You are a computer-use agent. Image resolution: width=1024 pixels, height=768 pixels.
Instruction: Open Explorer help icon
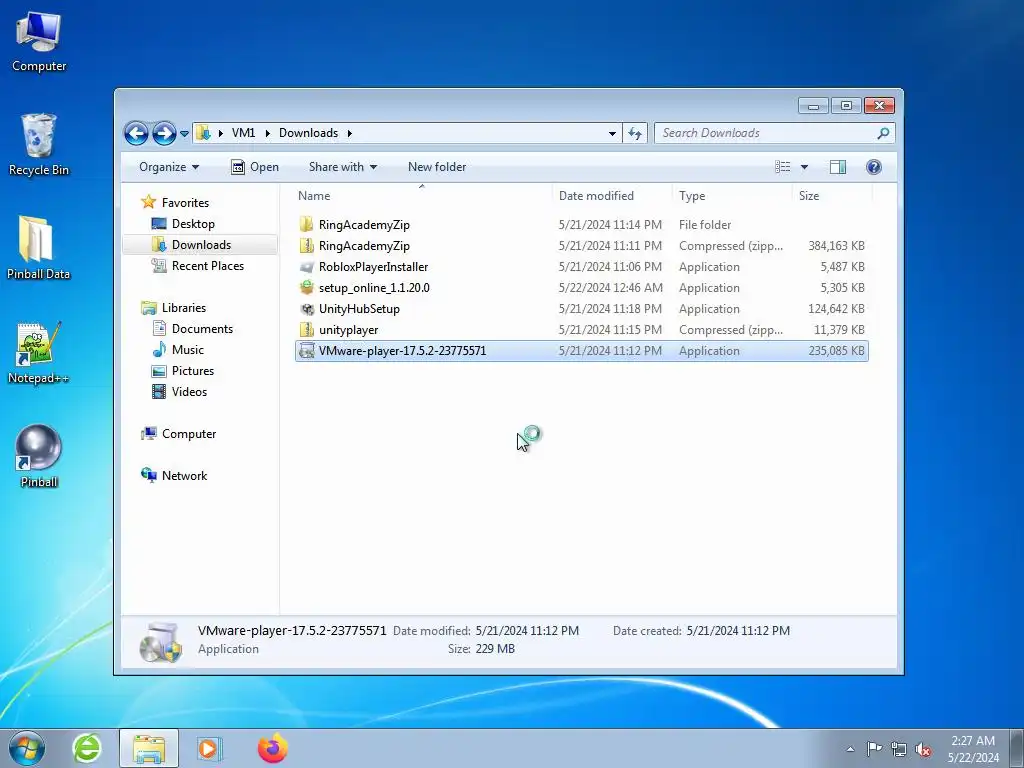tap(874, 167)
